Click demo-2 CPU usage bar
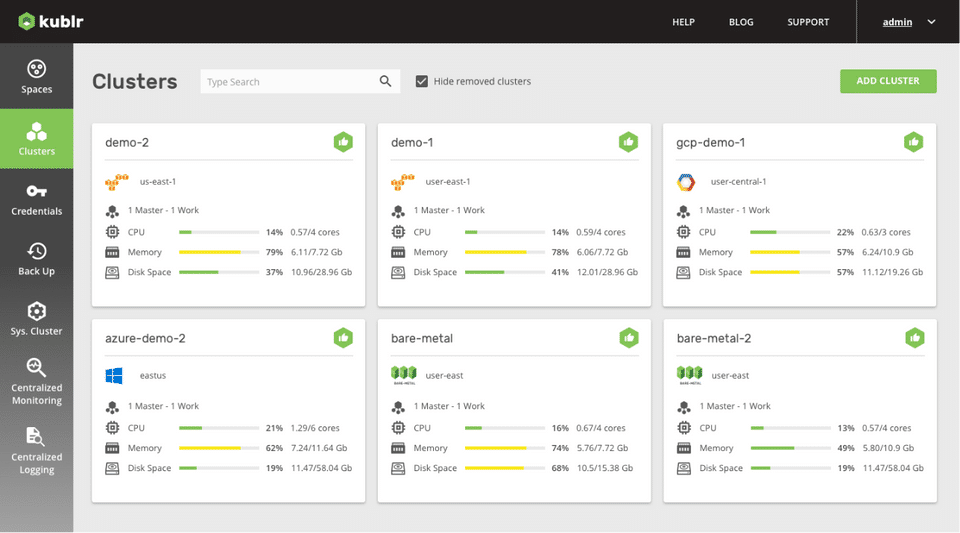The width and height of the screenshot is (960, 533). coord(219,233)
